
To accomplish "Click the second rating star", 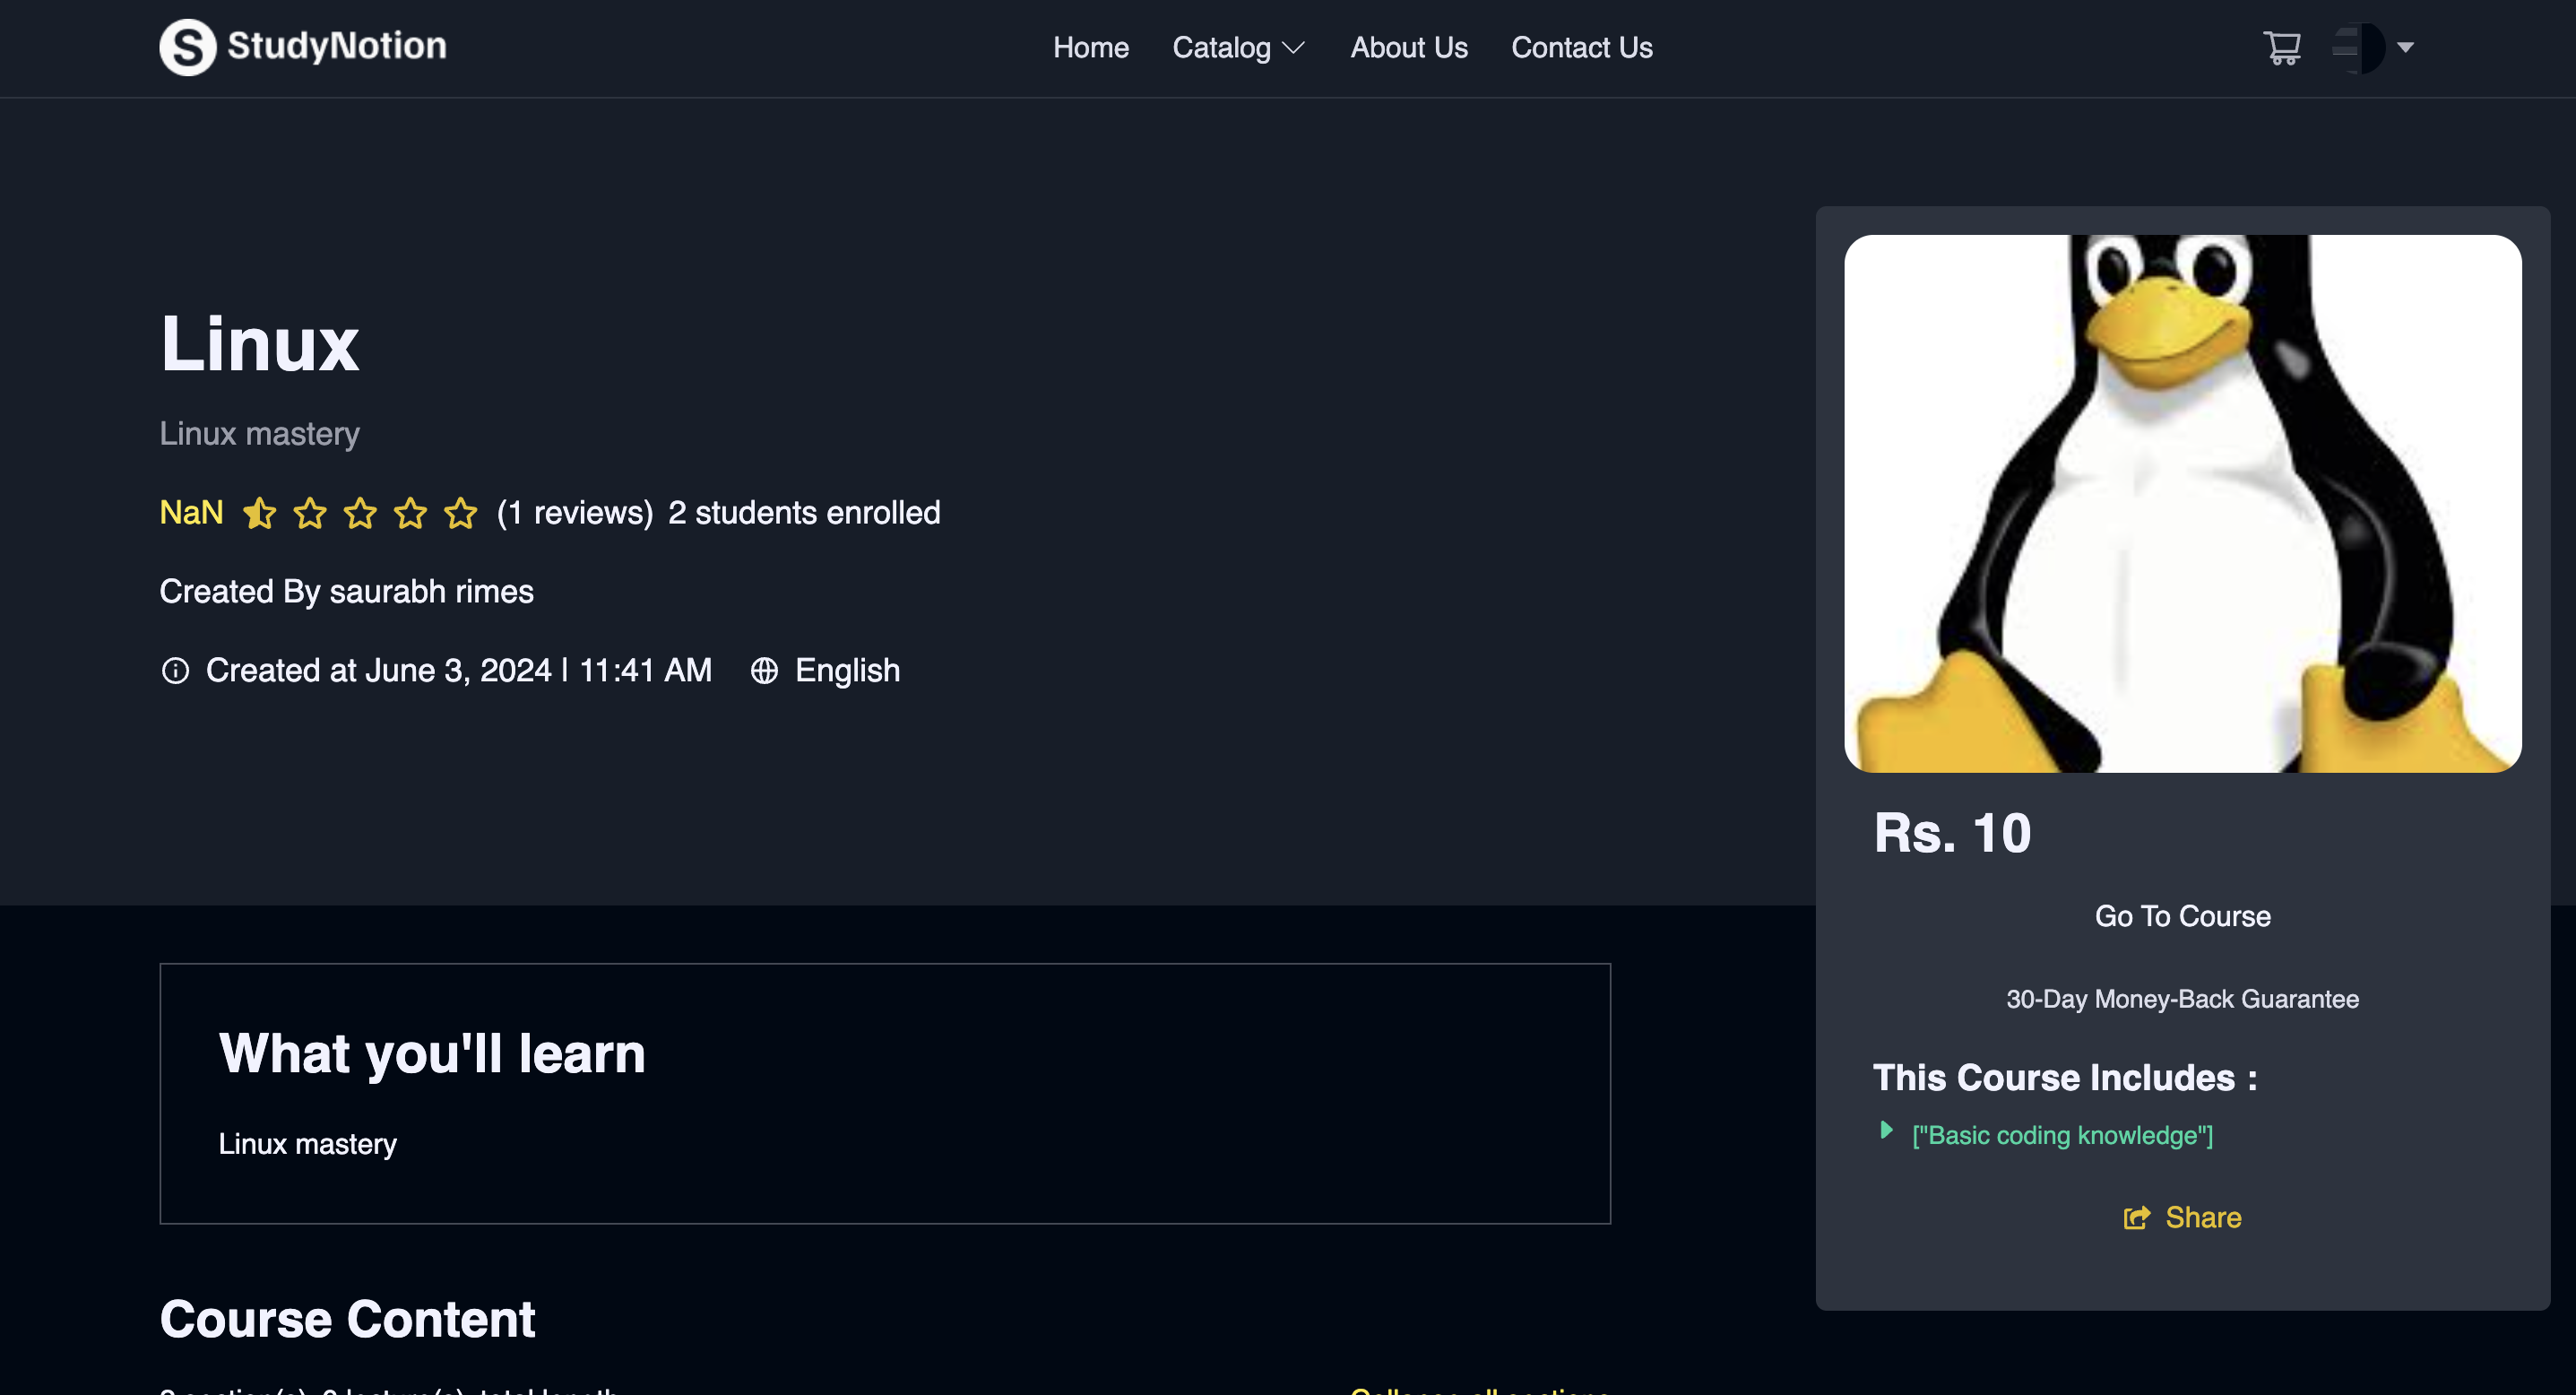I will (x=310, y=513).
